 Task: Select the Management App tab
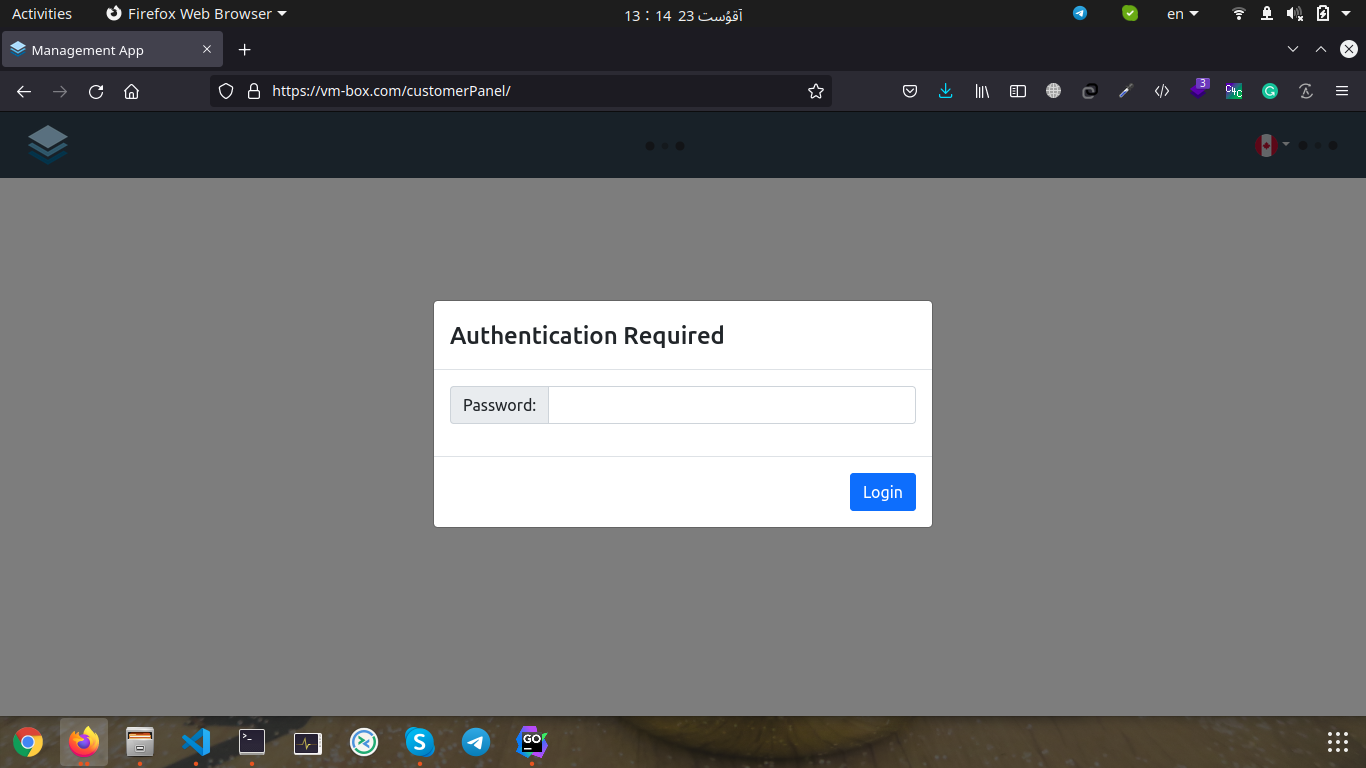[x=100, y=50]
